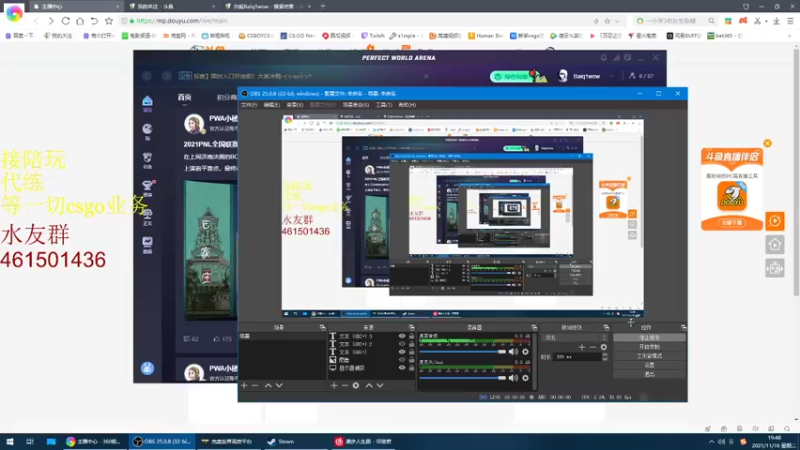
Task: Mute microphone speaker icon in mixer
Action: 513,378
